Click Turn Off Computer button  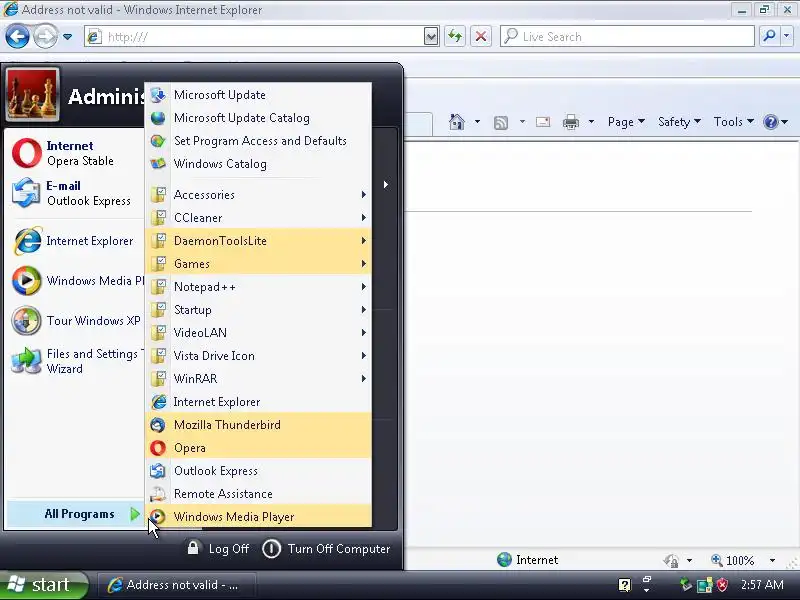click(326, 549)
